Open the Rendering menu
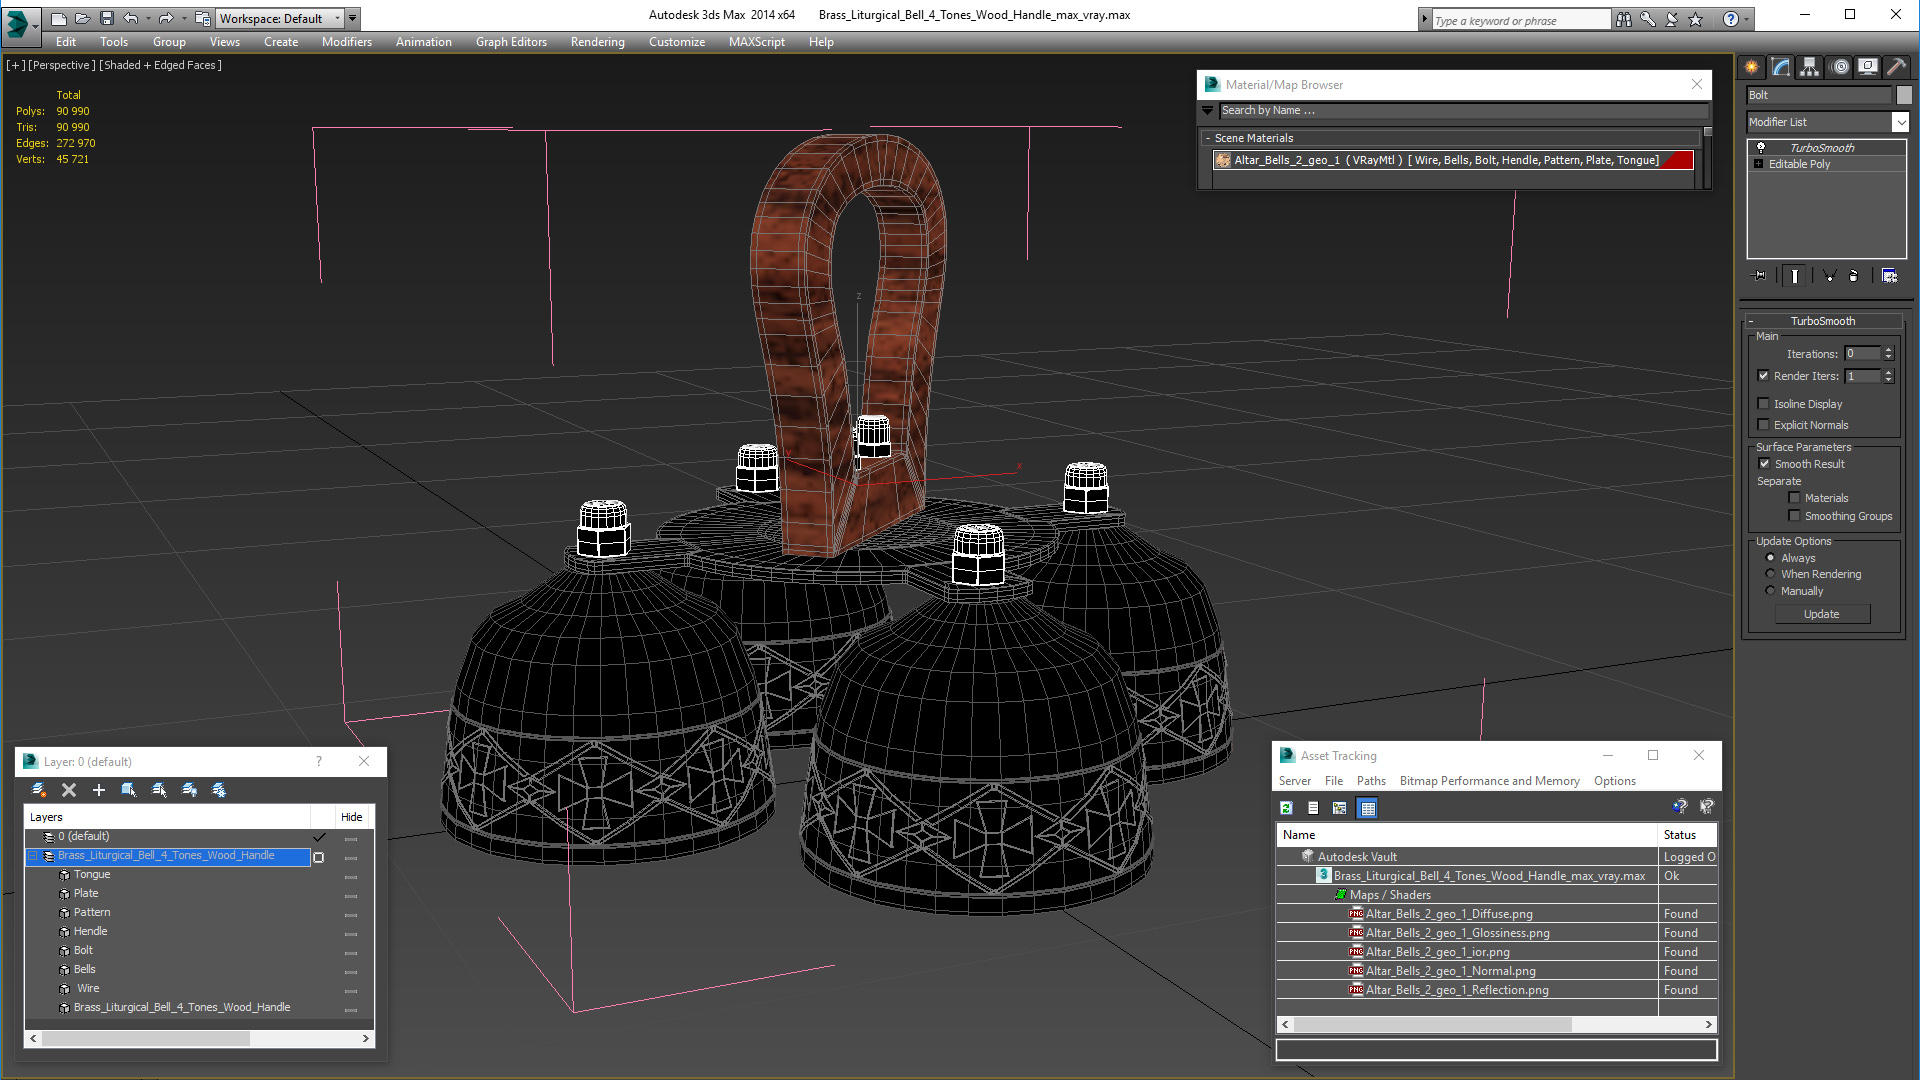The height and width of the screenshot is (1080, 1920). (x=597, y=42)
